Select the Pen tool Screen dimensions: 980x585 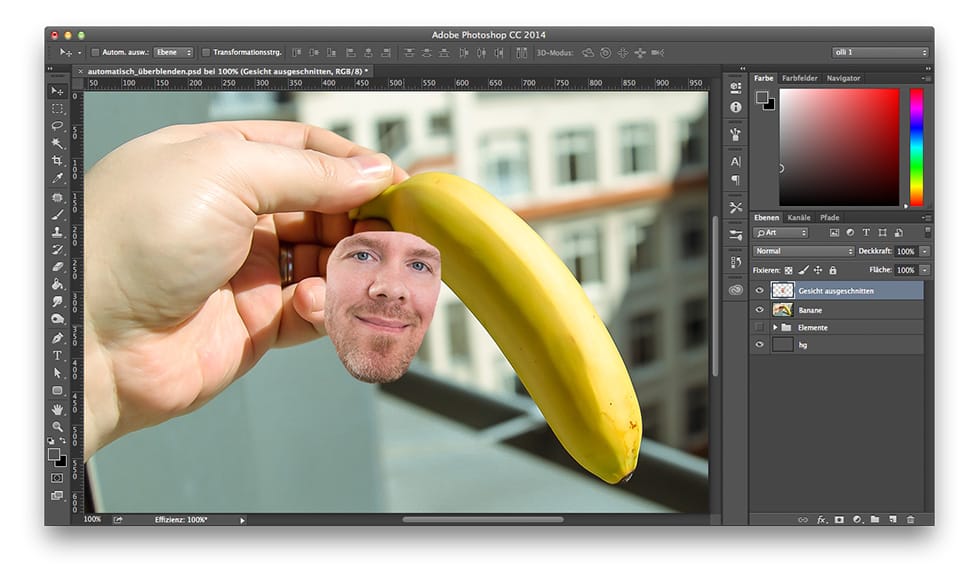(58, 338)
